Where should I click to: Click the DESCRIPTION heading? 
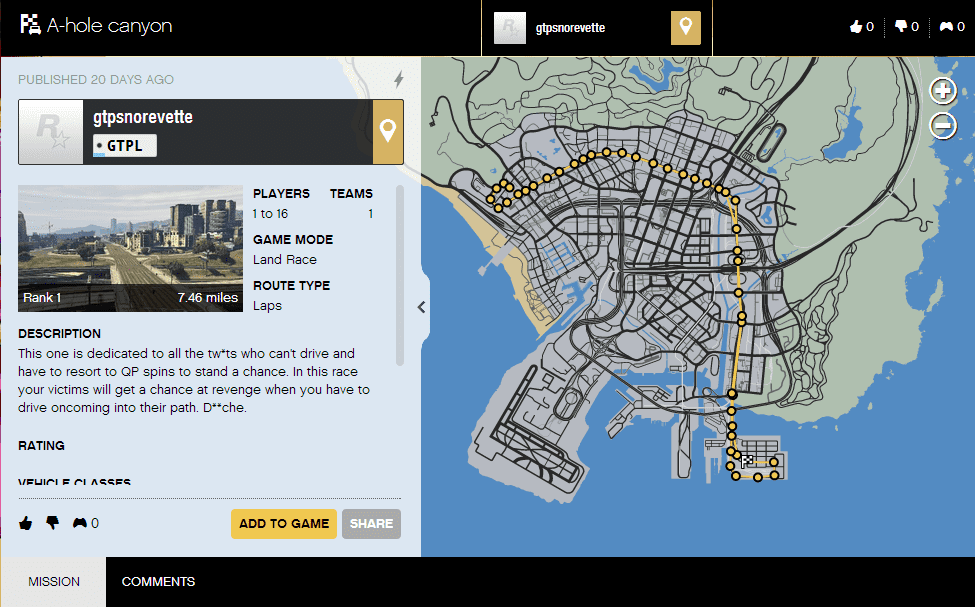[x=59, y=333]
